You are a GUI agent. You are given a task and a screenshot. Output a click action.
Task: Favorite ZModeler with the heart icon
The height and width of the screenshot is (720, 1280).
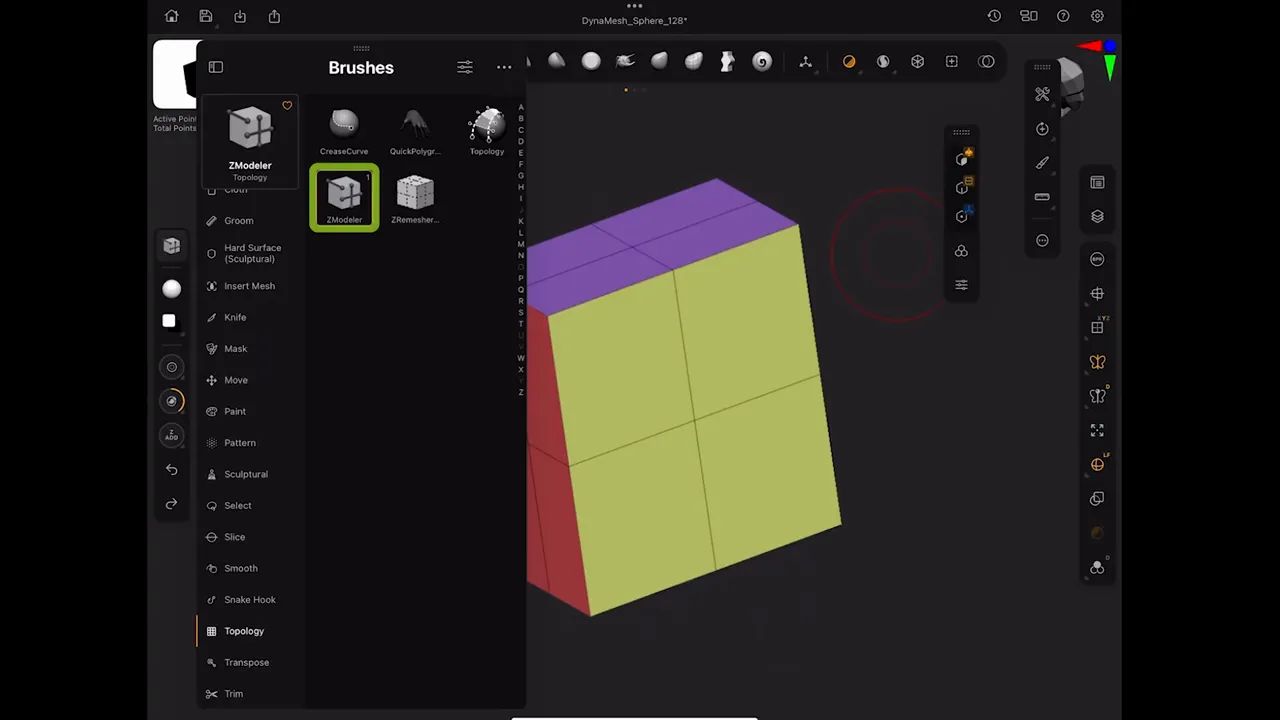[x=287, y=105]
